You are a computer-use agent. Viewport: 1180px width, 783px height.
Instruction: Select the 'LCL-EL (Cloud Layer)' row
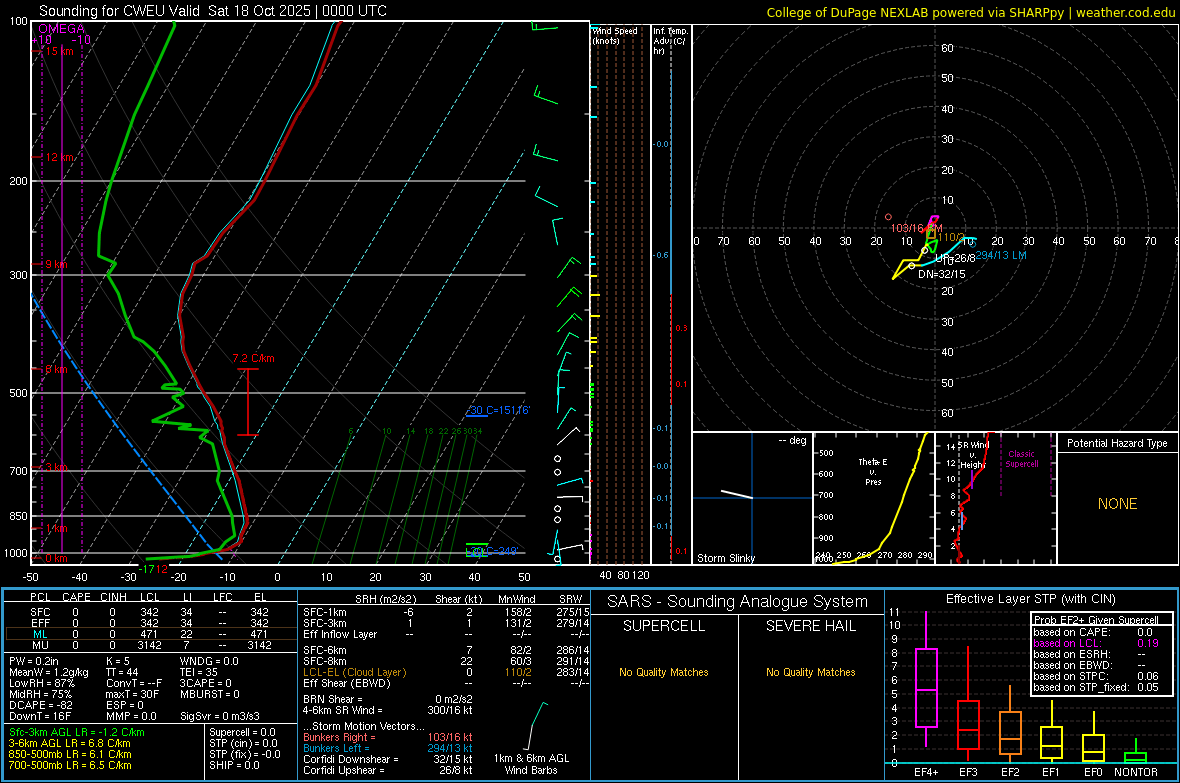(447, 672)
